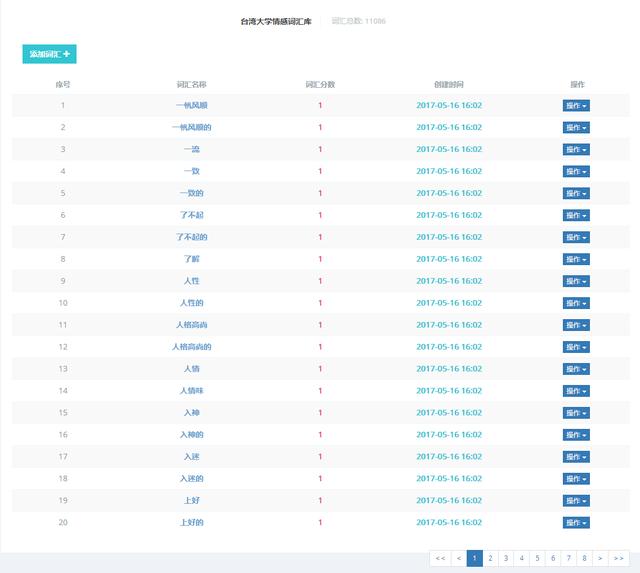Screen dimensions: 640x573
Task: Click the 序号 column header
Action: click(63, 84)
